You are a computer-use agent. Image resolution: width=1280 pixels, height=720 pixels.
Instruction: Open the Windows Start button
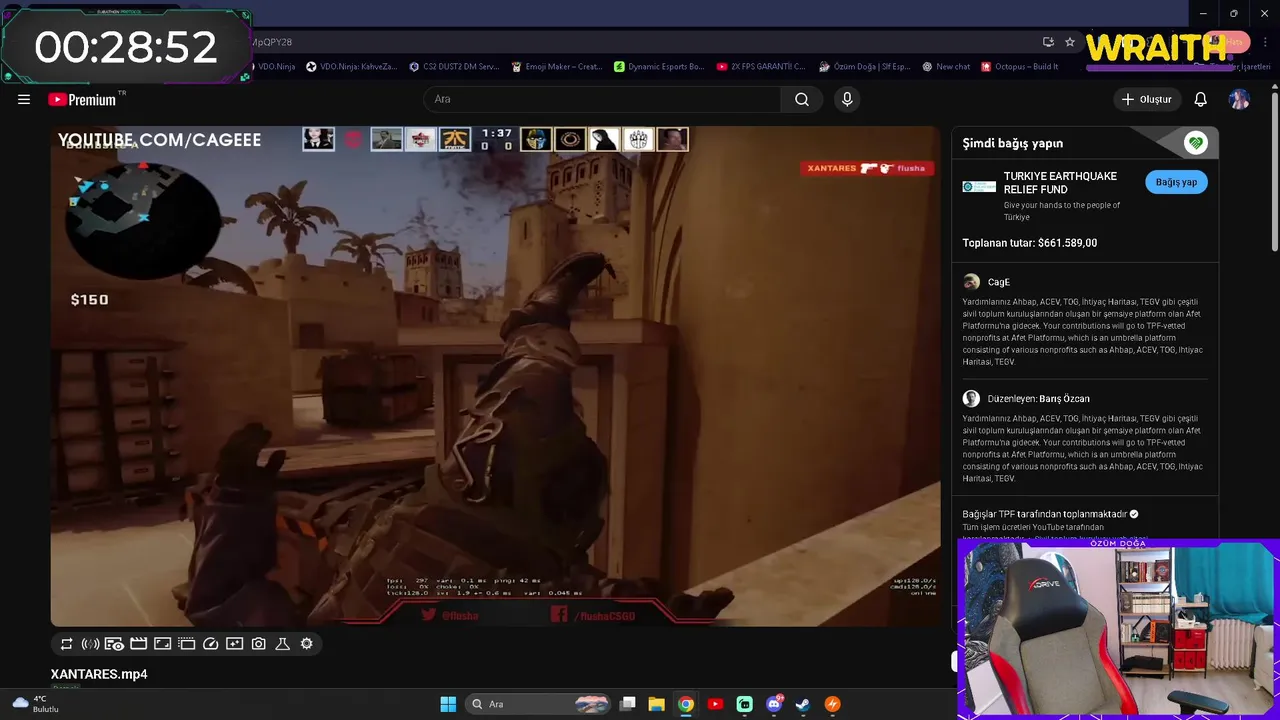(x=448, y=704)
